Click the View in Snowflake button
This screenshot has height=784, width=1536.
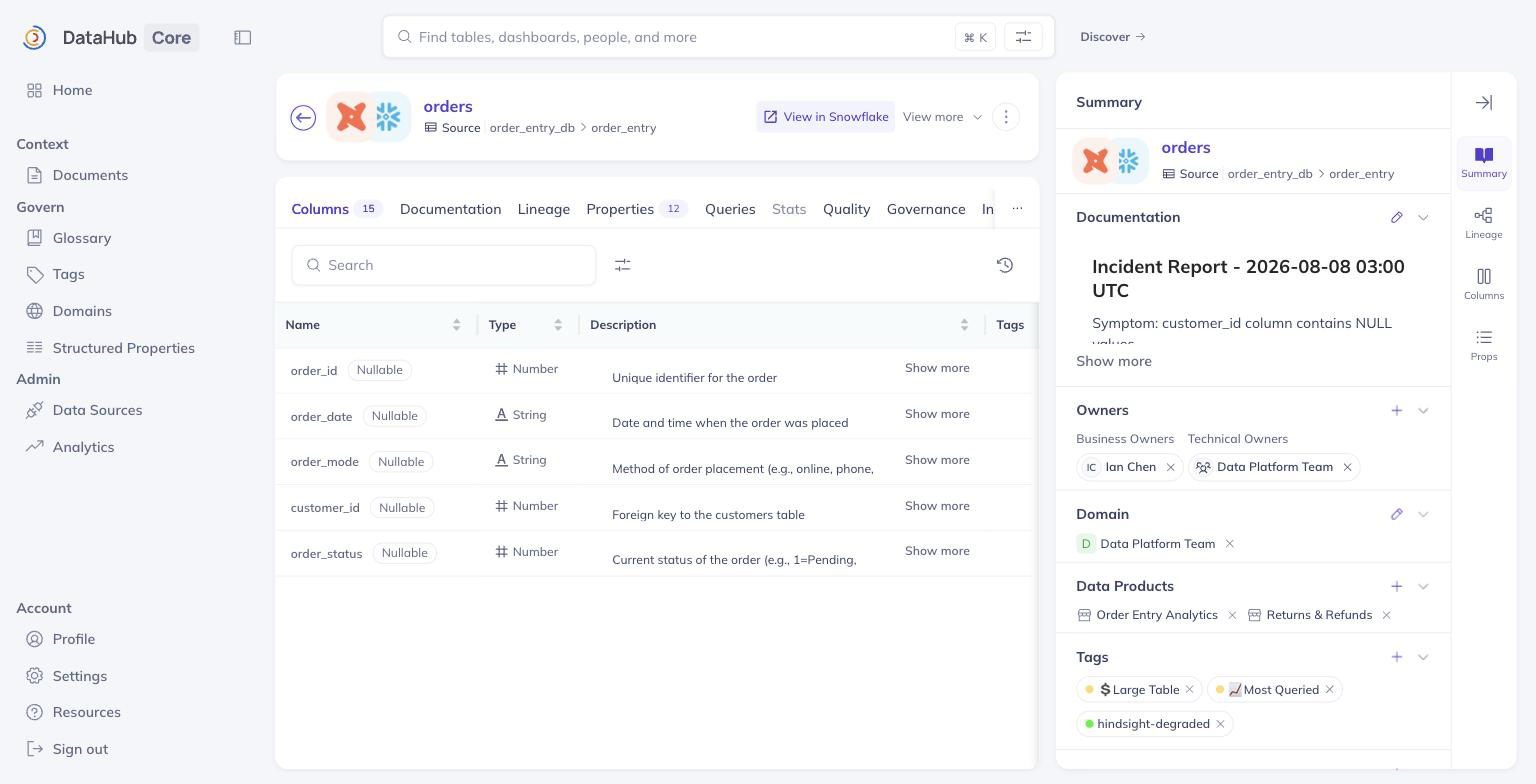pos(826,117)
